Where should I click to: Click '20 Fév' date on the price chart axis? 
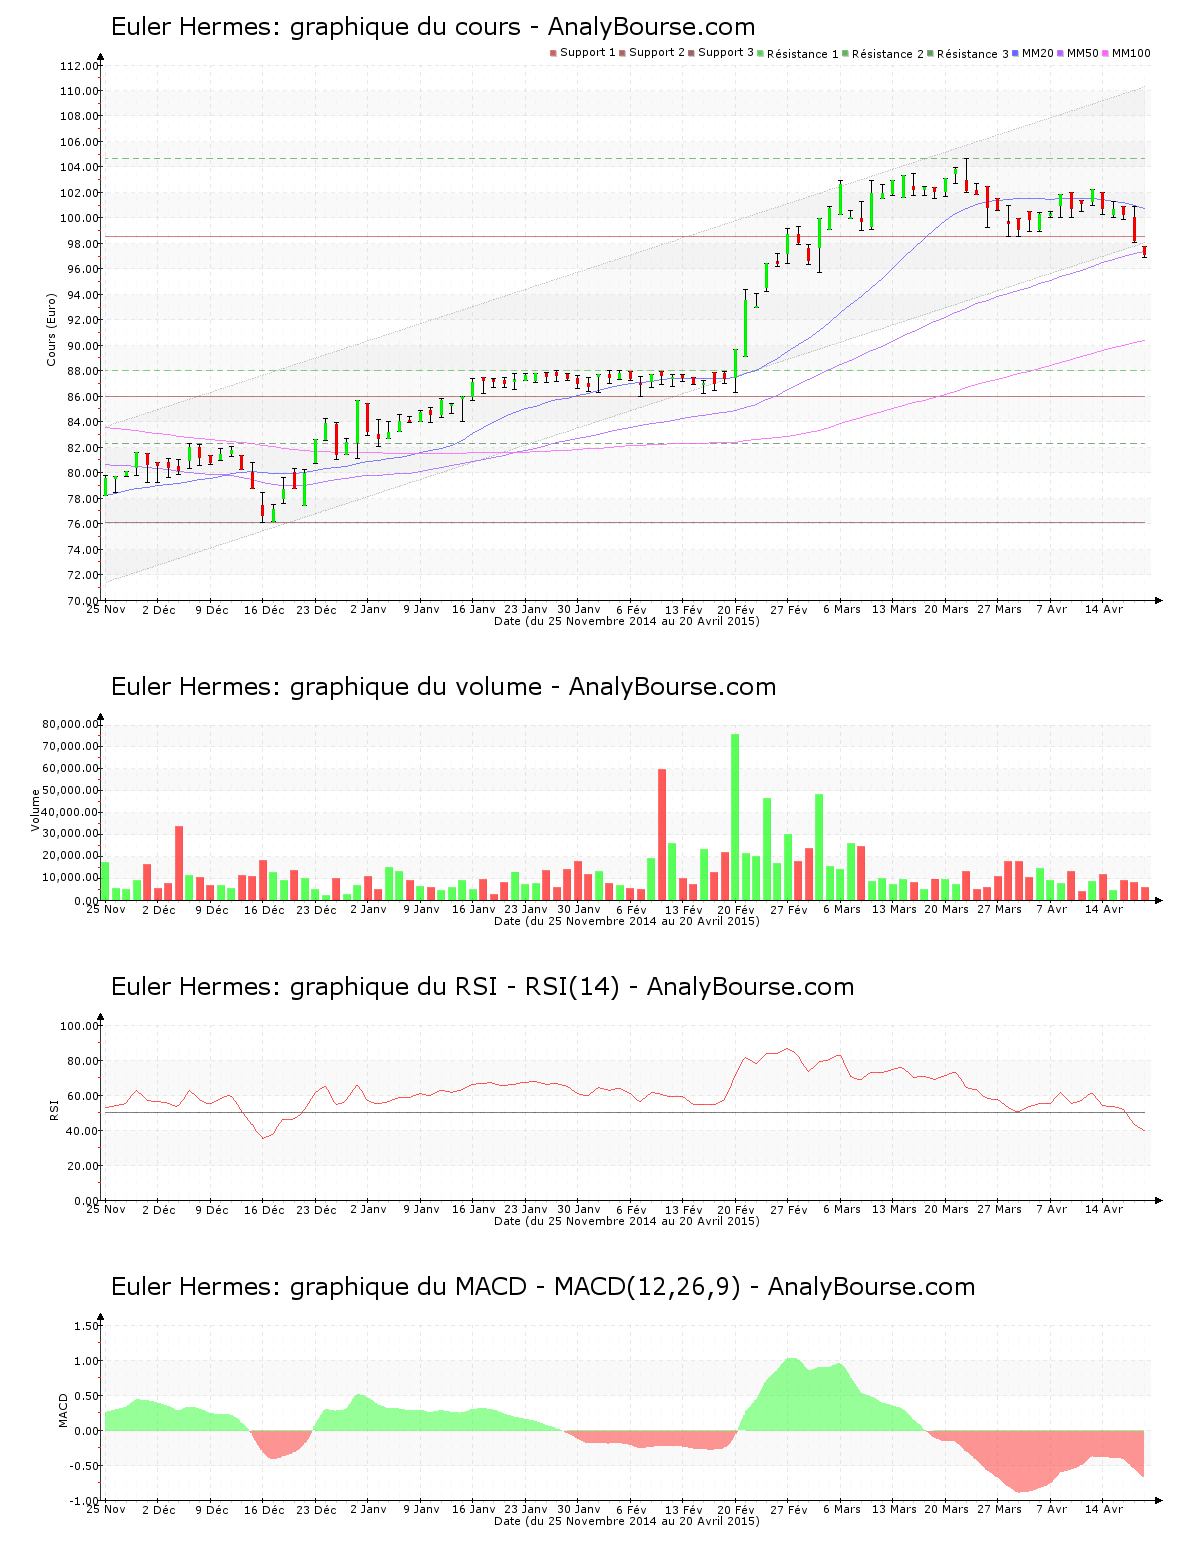tap(736, 609)
